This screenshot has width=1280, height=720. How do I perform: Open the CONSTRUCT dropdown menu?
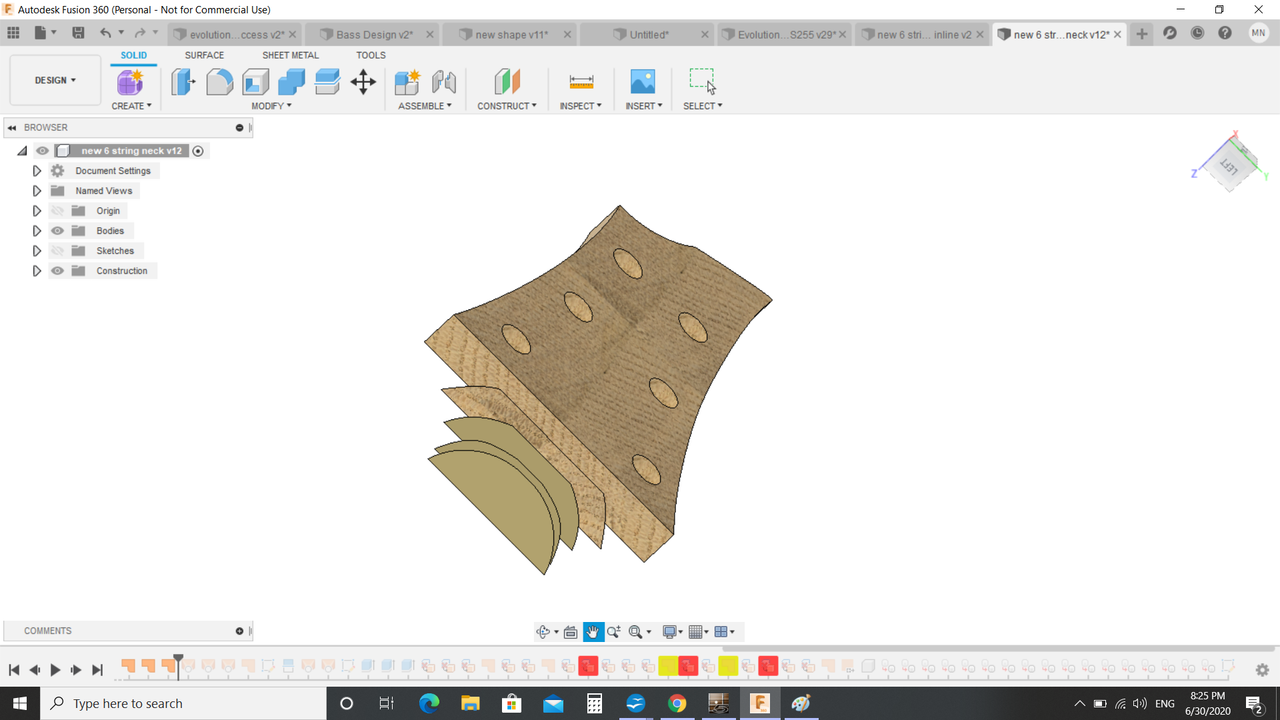(x=507, y=106)
